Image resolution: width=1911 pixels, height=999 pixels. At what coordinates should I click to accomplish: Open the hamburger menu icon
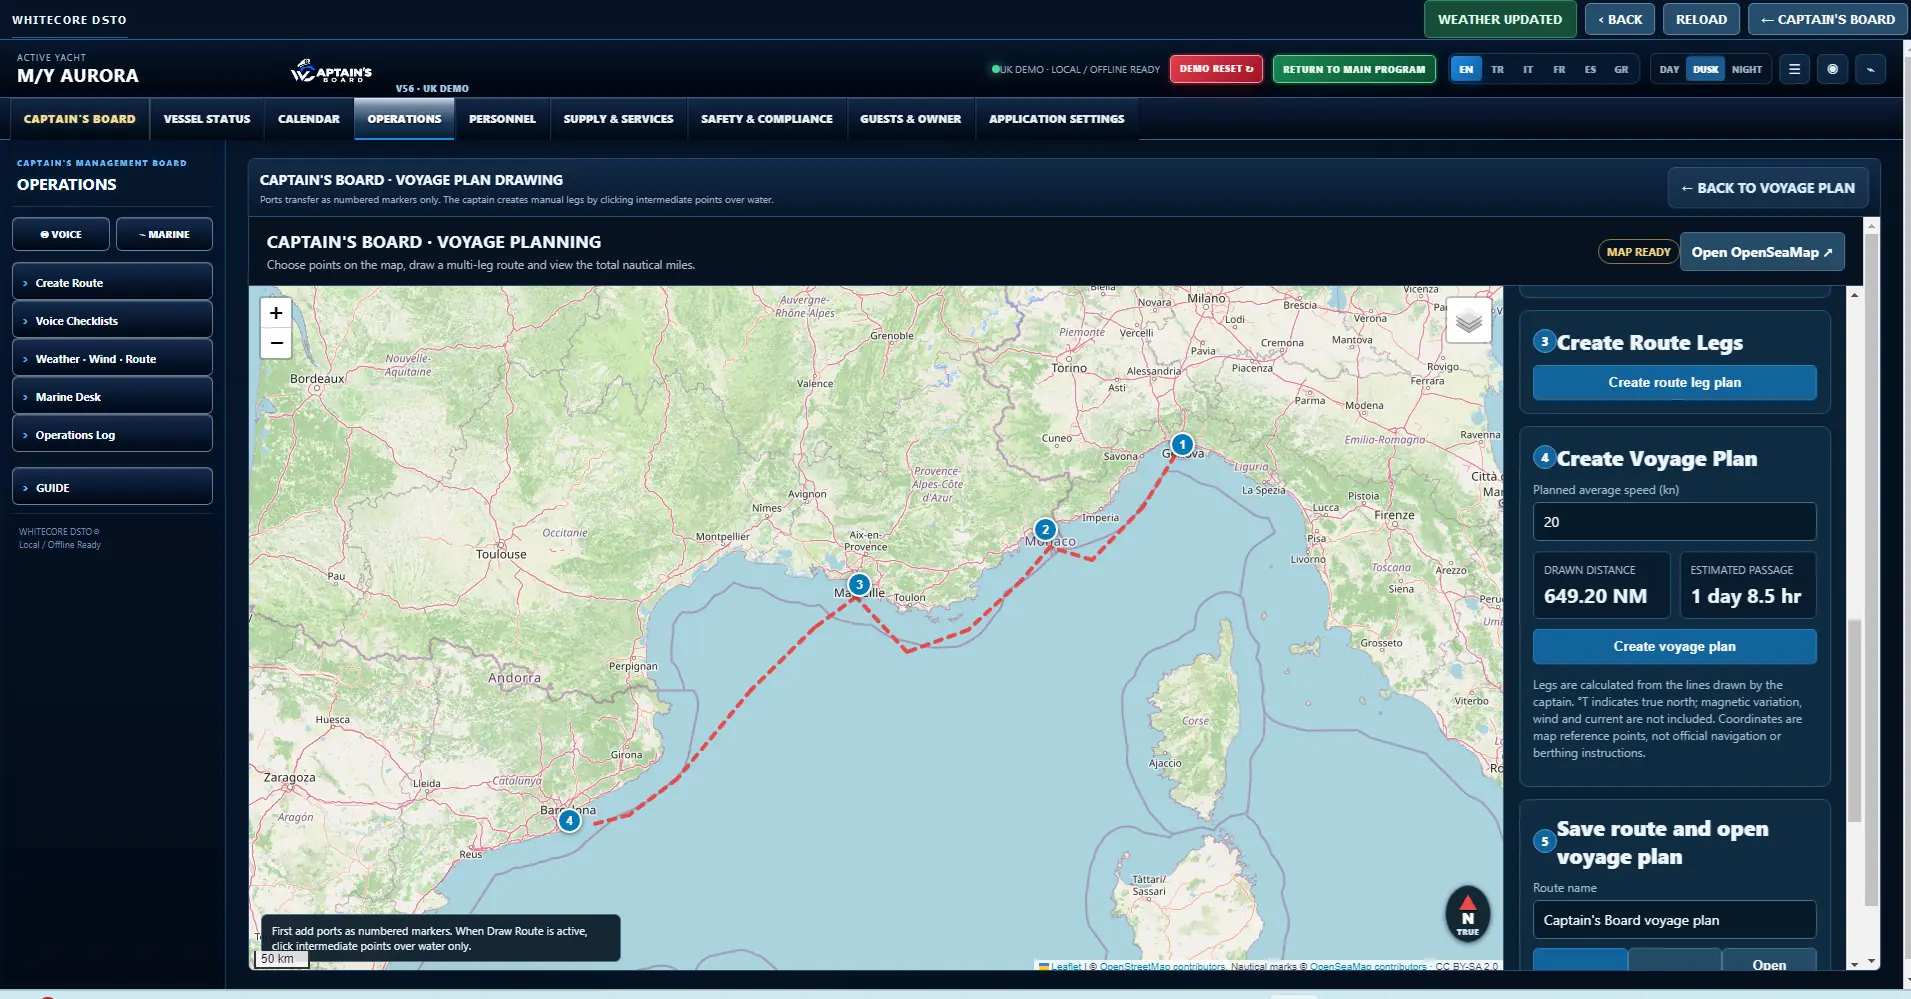(1794, 69)
